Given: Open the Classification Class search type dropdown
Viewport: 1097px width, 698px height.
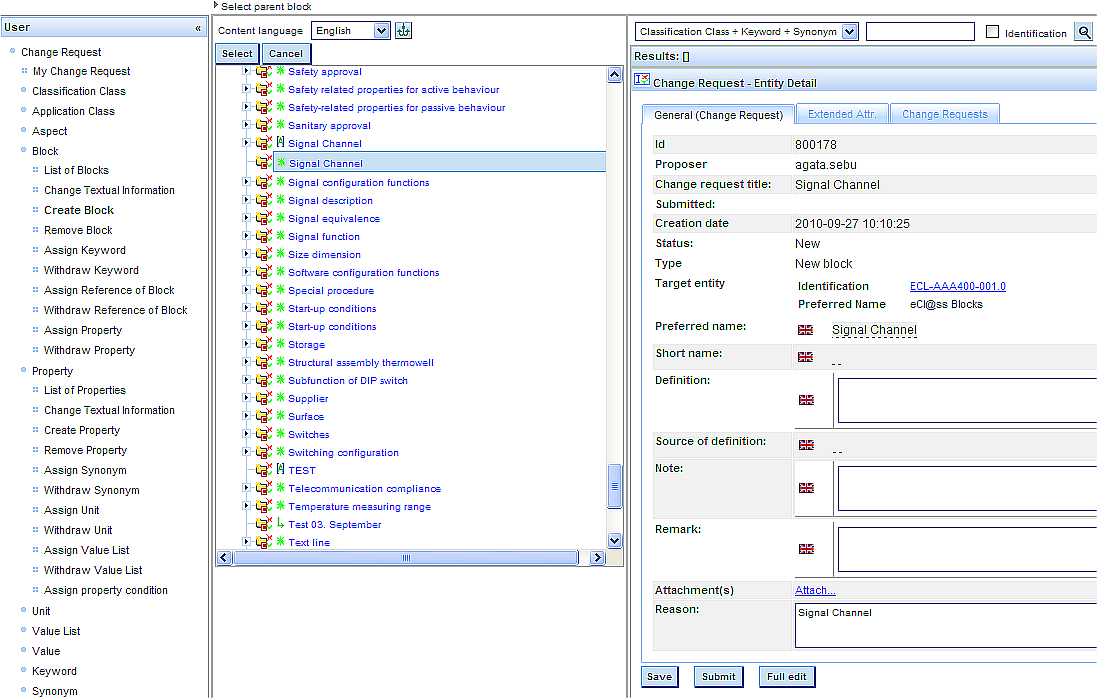Looking at the screenshot, I should 747,32.
